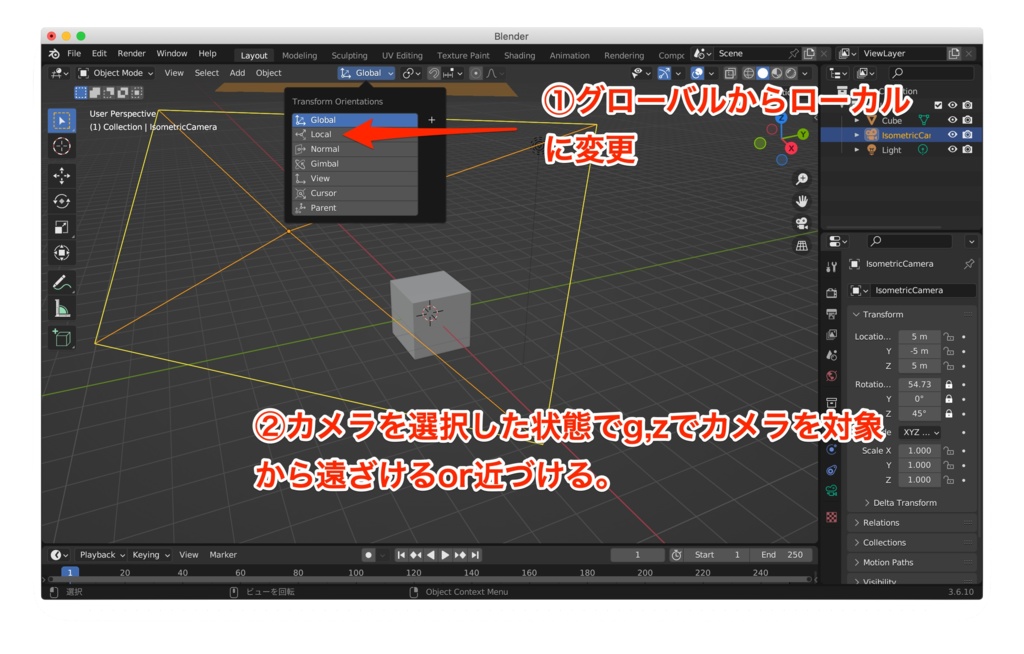
Task: Jump to end frame with playback control
Action: coord(477,554)
